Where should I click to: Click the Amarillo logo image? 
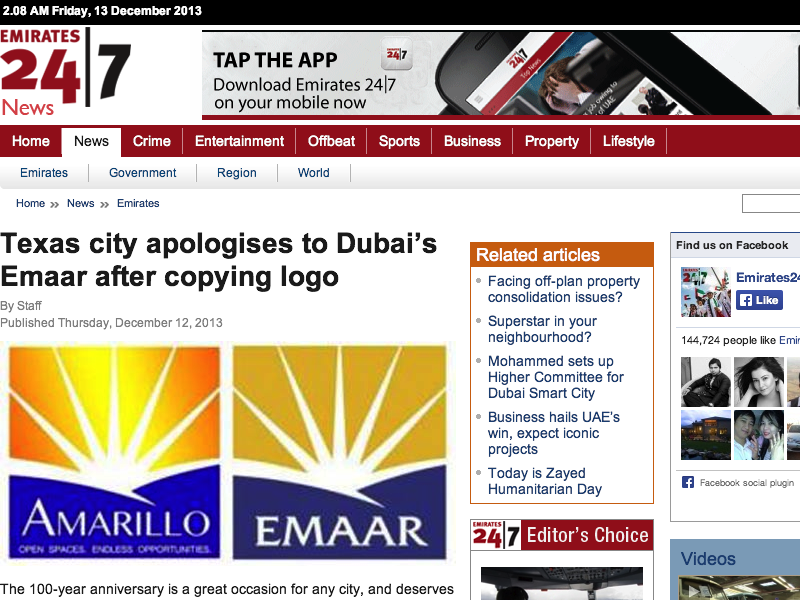coord(114,453)
